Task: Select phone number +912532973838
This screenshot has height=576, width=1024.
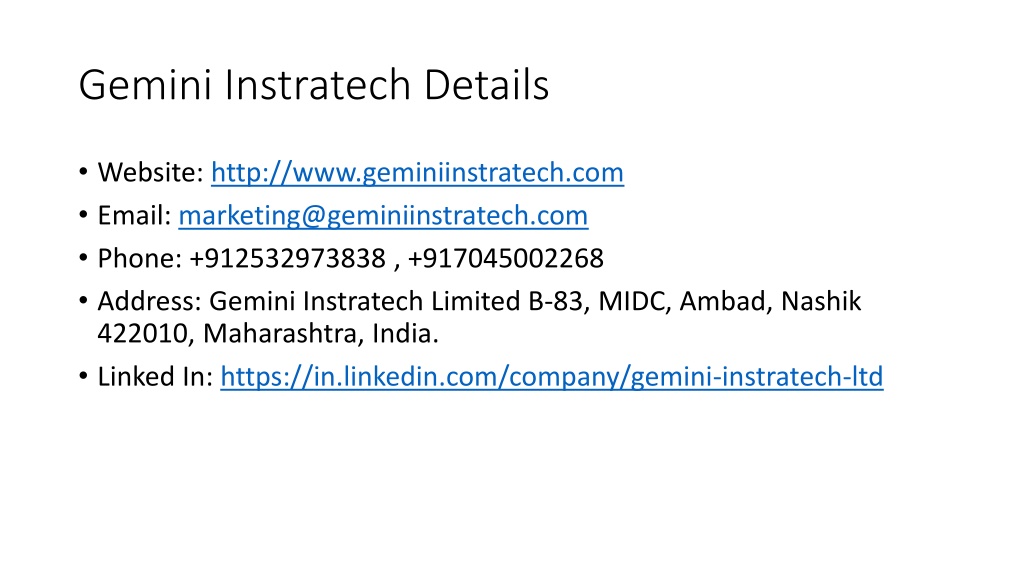Action: pos(287,259)
